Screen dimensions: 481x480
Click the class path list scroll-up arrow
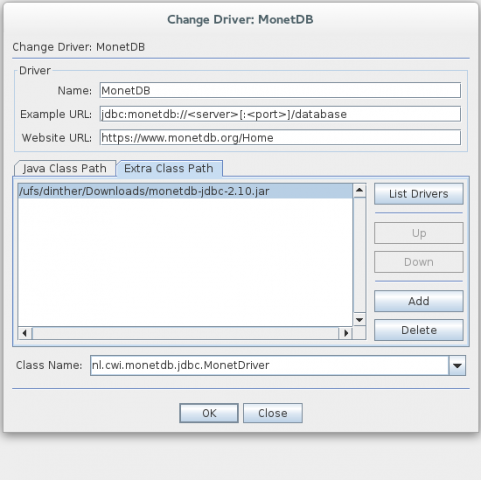coord(359,190)
